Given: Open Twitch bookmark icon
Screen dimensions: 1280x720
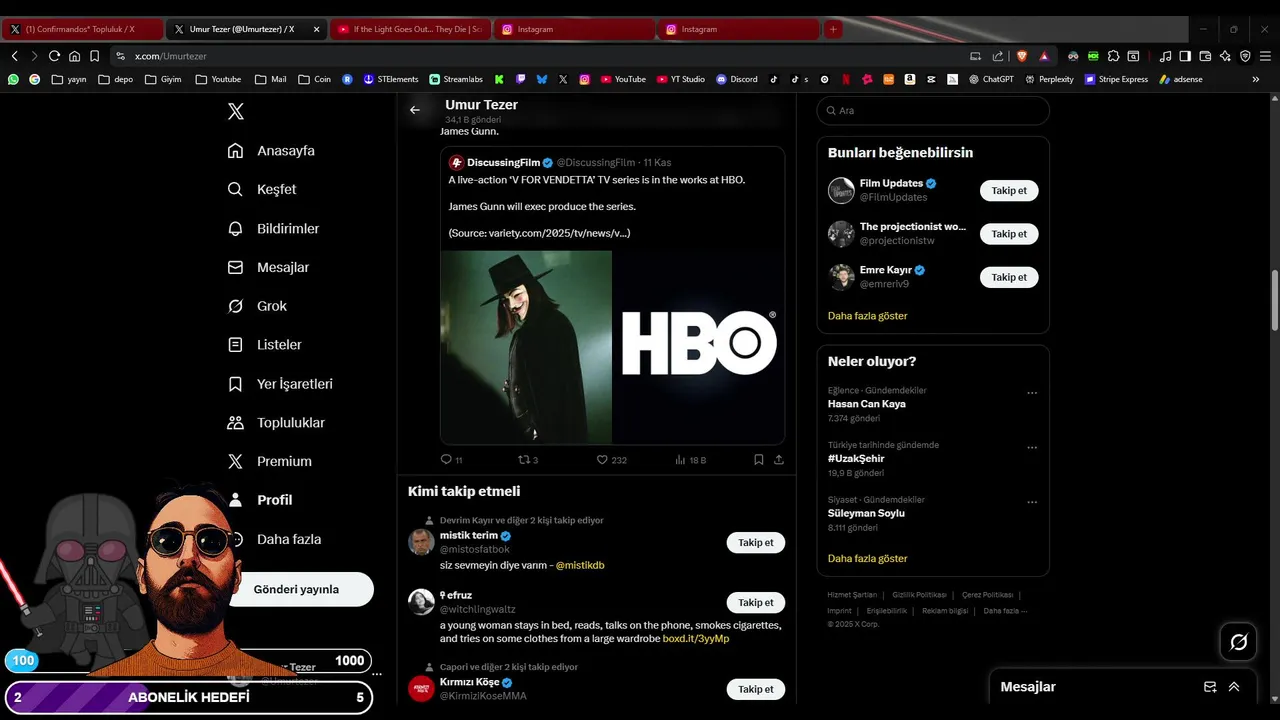Looking at the screenshot, I should click(x=521, y=79).
